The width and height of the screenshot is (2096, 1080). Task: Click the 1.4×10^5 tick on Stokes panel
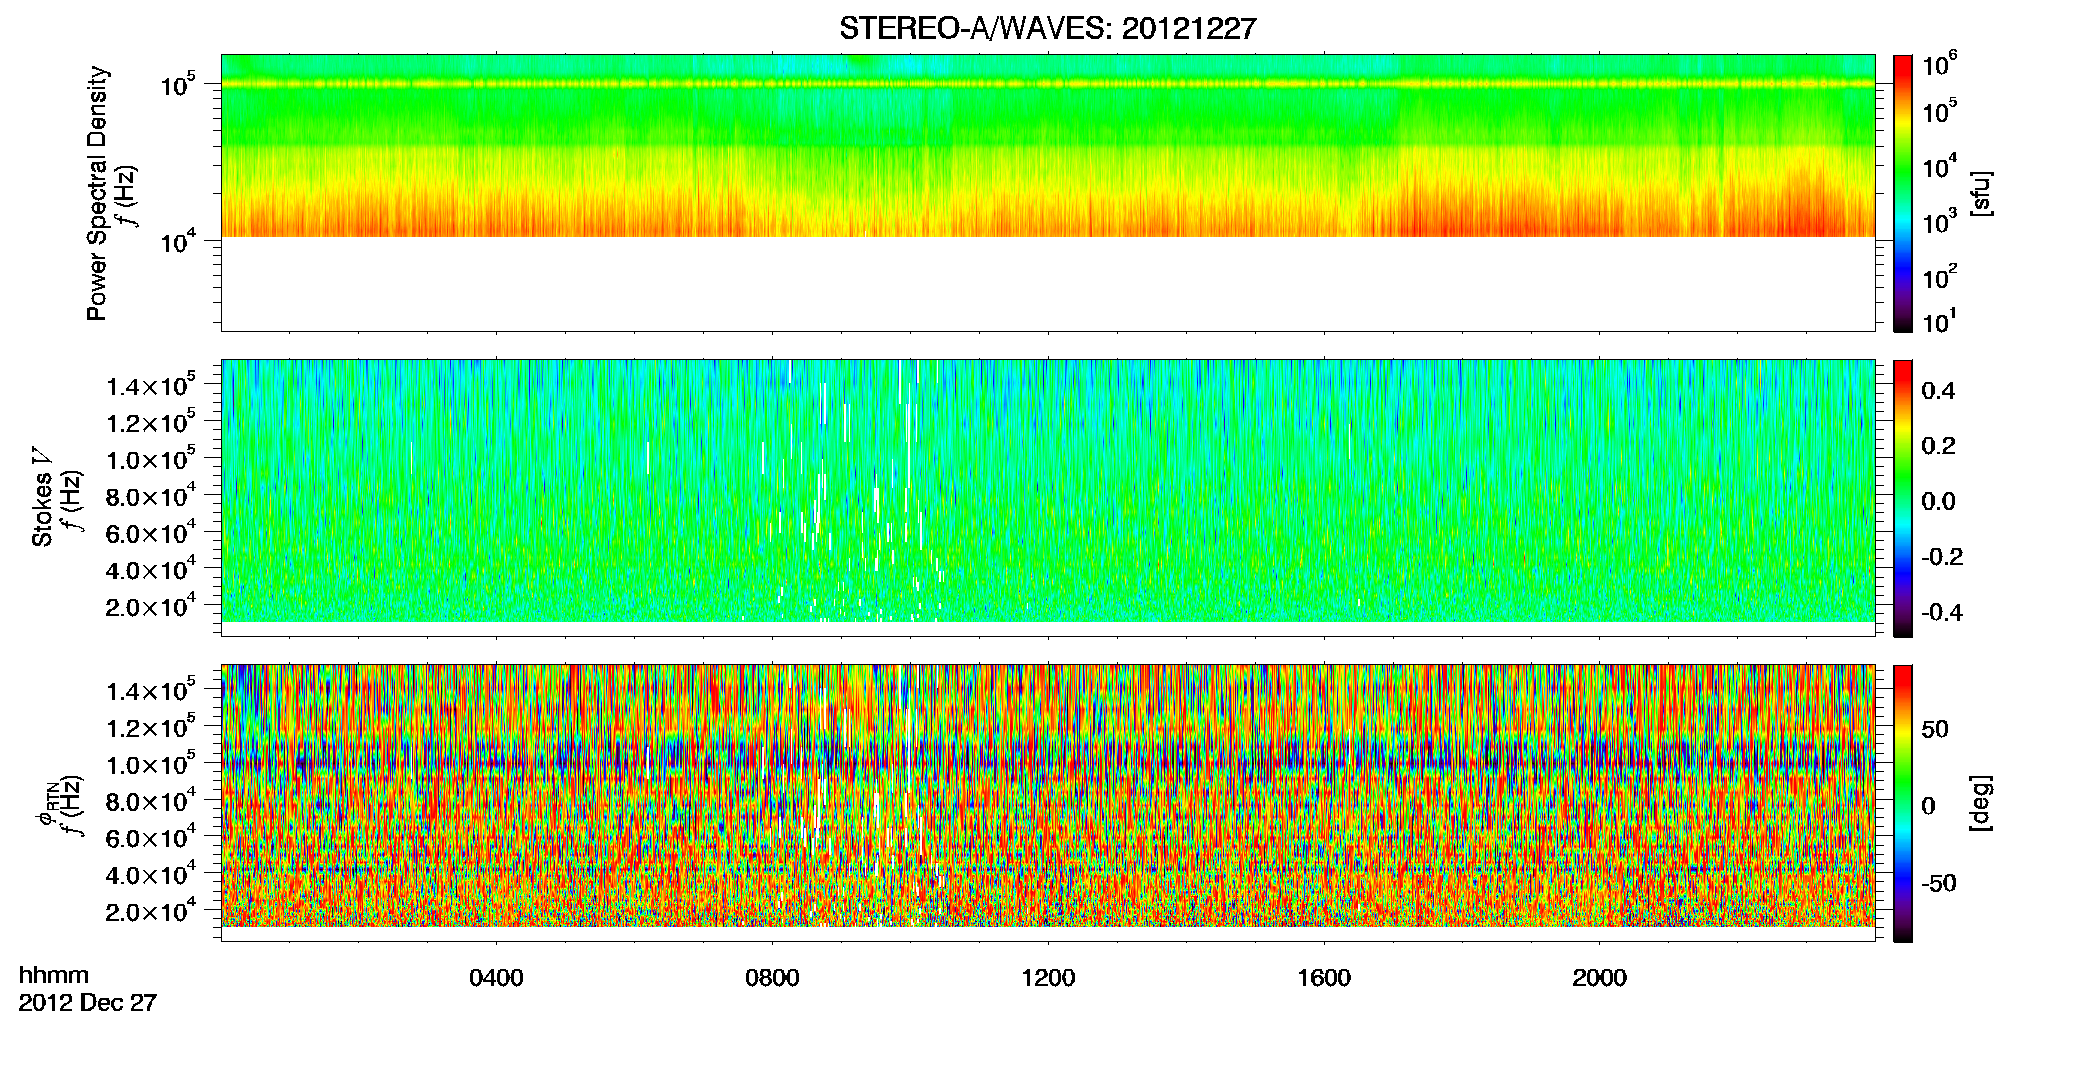click(151, 386)
